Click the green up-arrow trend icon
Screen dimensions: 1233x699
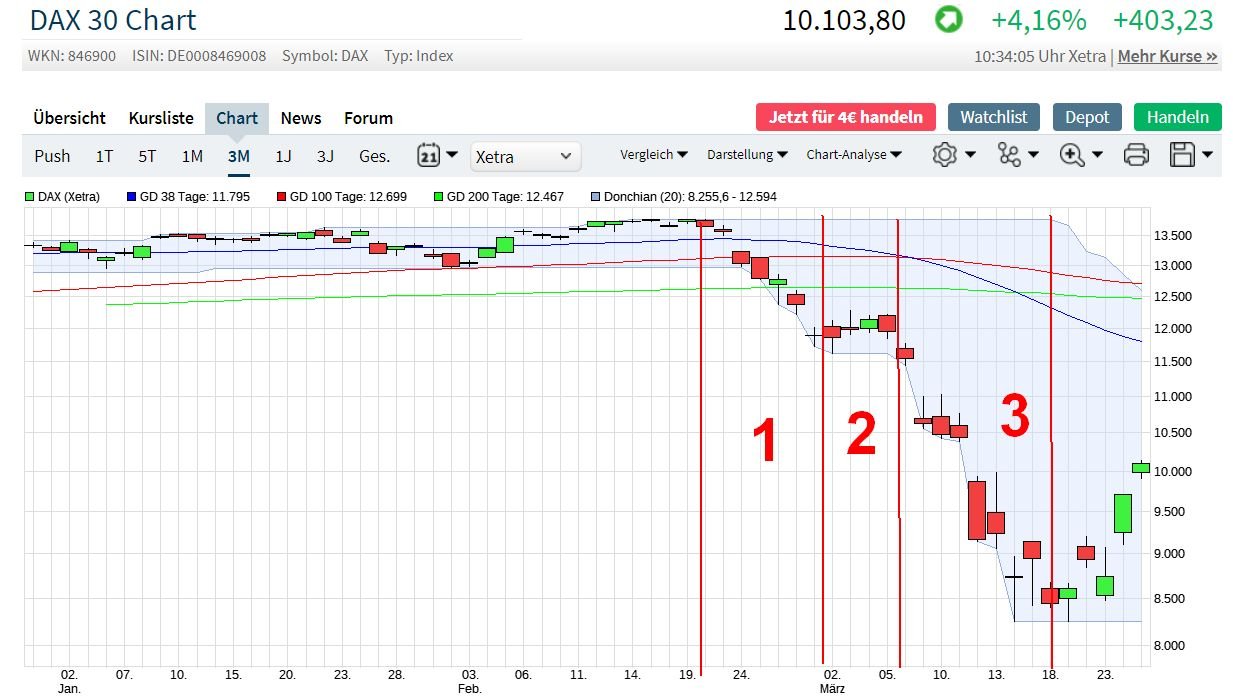948,20
